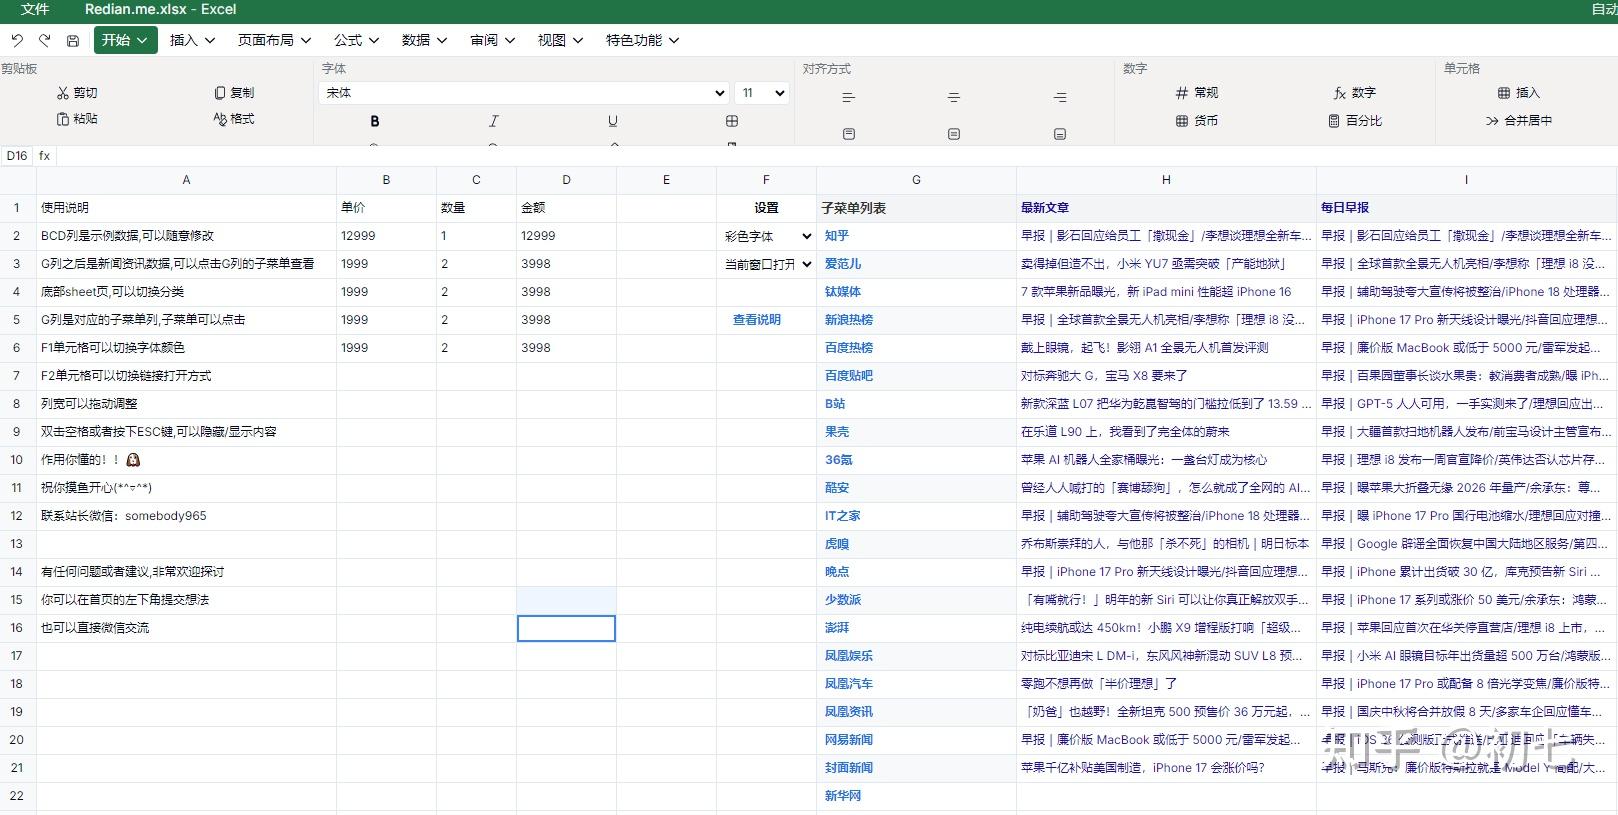Open the 查看说明 link
1618x815 pixels.
click(757, 320)
